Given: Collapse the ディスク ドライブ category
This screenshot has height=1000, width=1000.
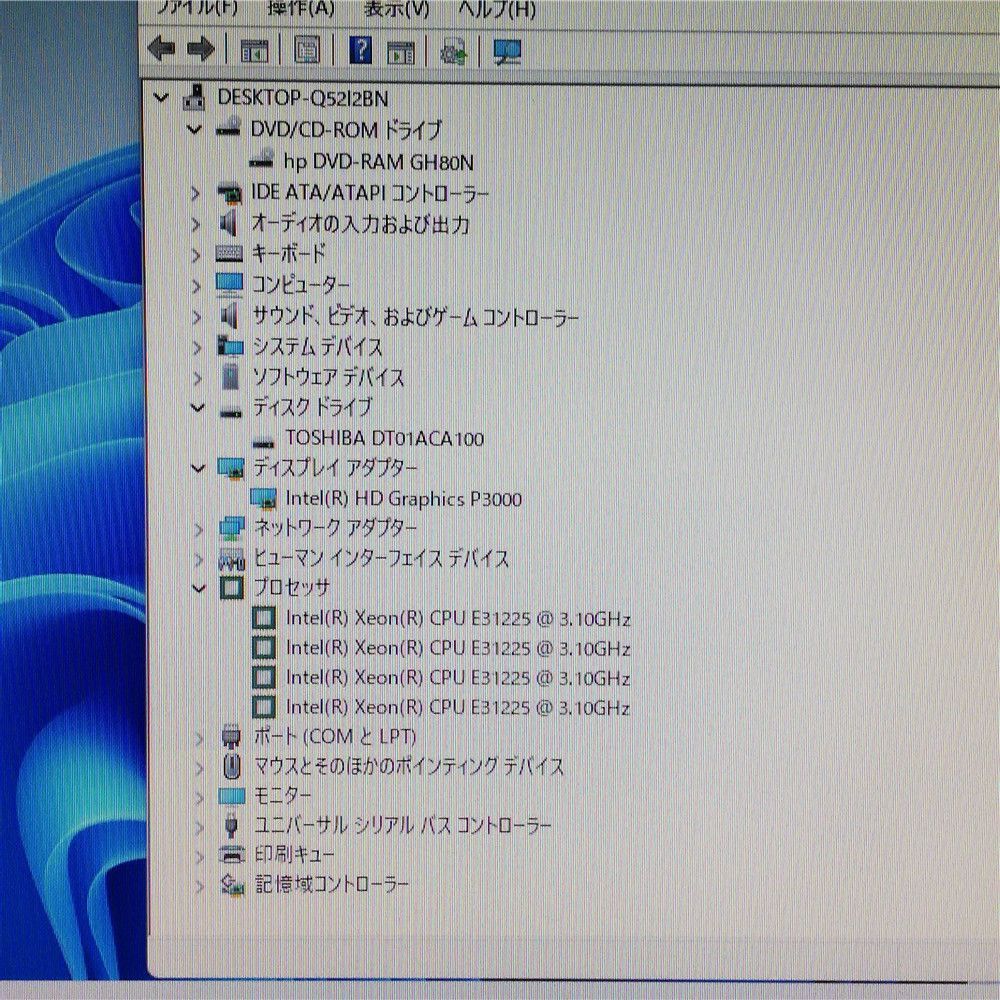Looking at the screenshot, I should [198, 407].
